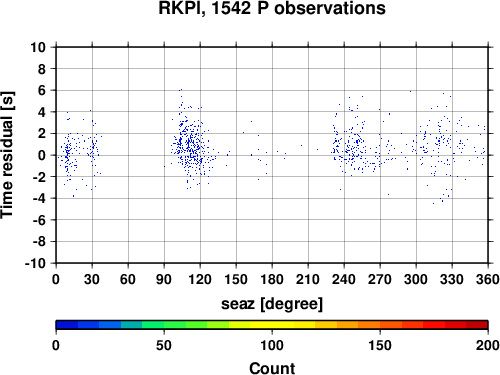Click the x-axis tick label 180
This screenshot has width=500, height=375.
[272, 279]
